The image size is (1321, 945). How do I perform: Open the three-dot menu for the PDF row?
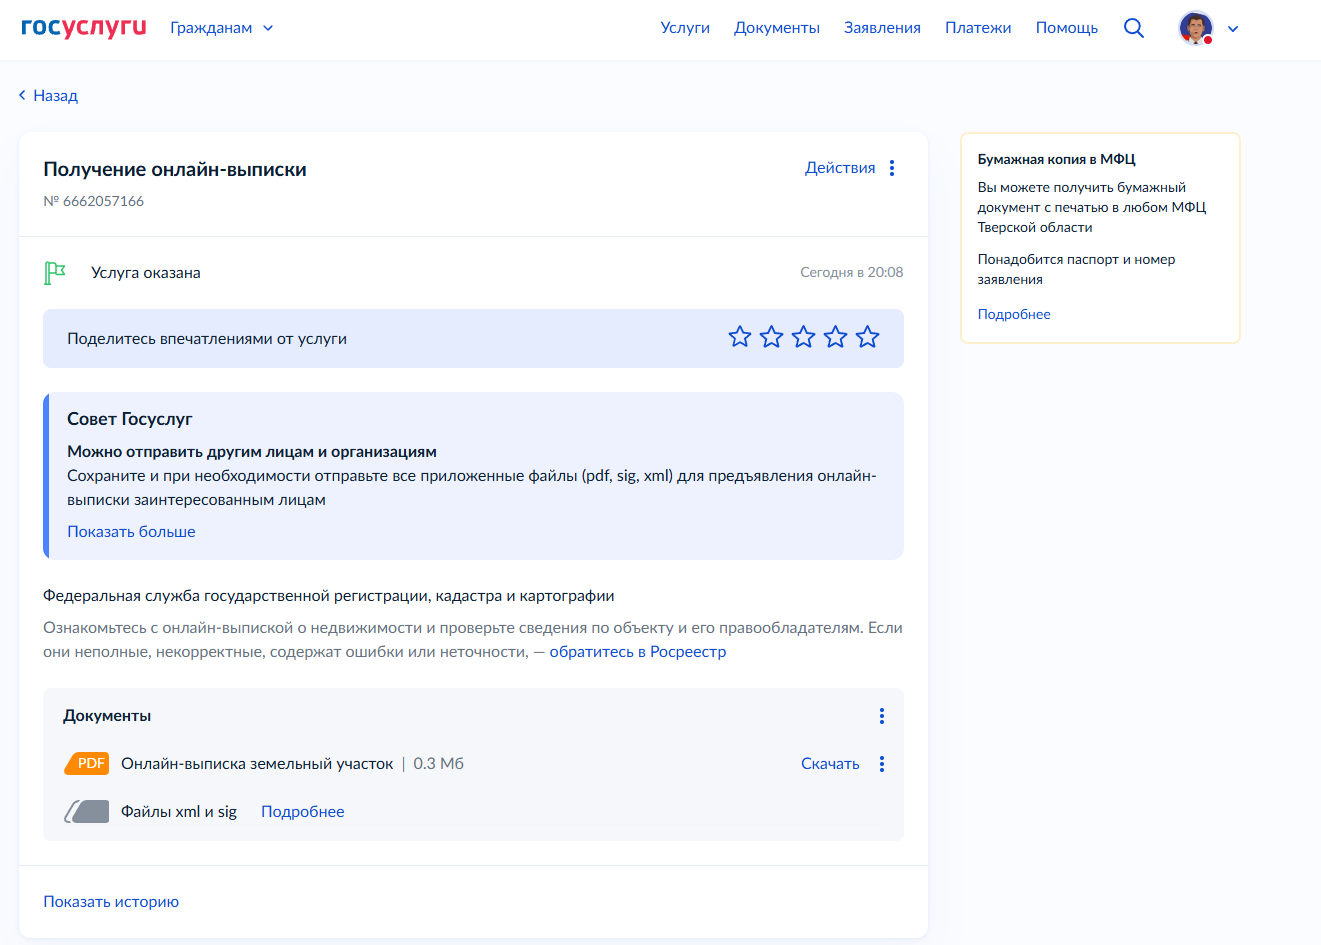[882, 764]
